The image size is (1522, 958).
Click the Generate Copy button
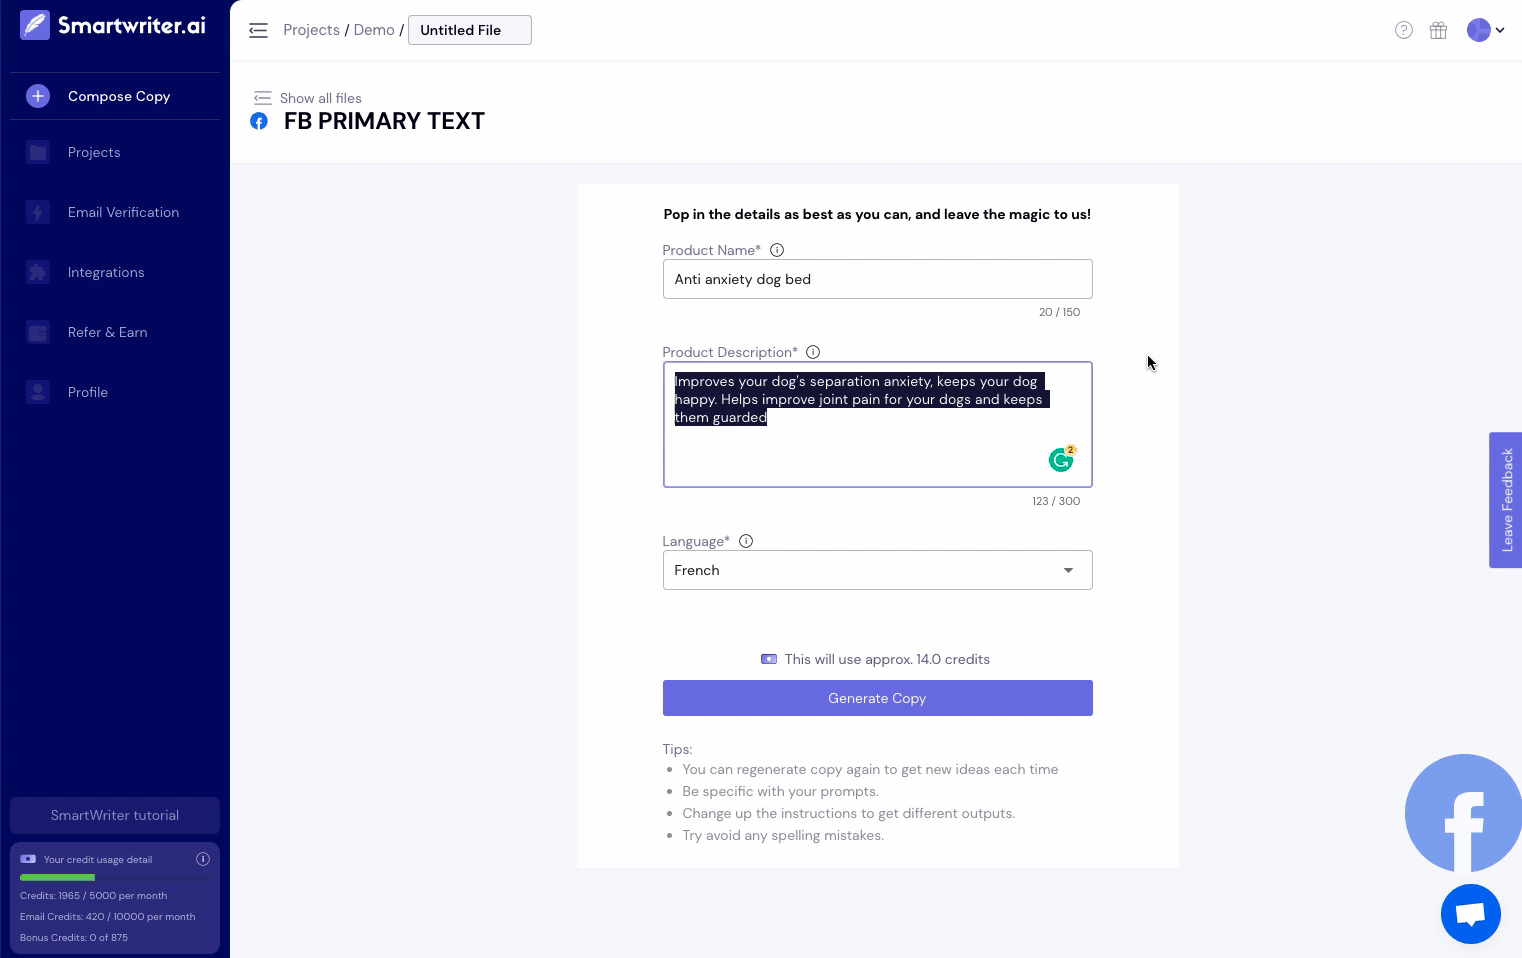tap(877, 698)
